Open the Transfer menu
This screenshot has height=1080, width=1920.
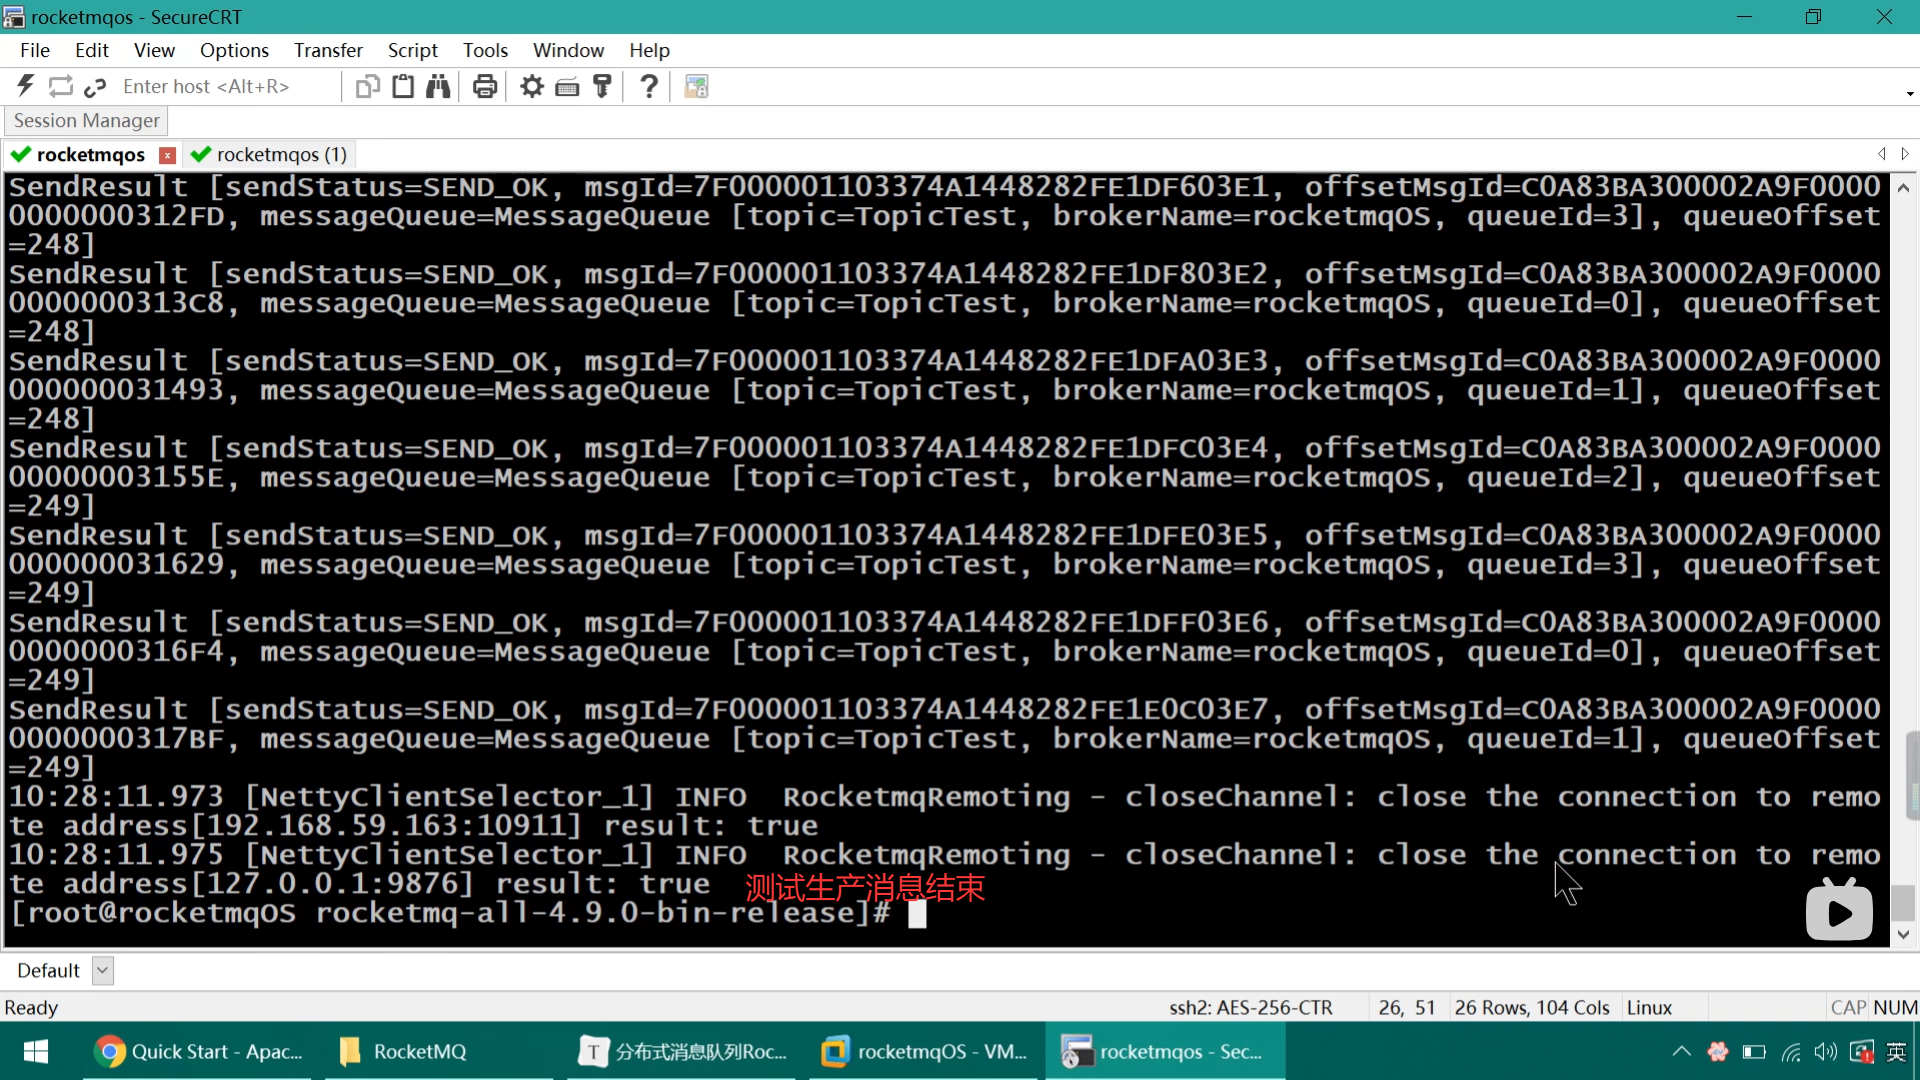328,50
